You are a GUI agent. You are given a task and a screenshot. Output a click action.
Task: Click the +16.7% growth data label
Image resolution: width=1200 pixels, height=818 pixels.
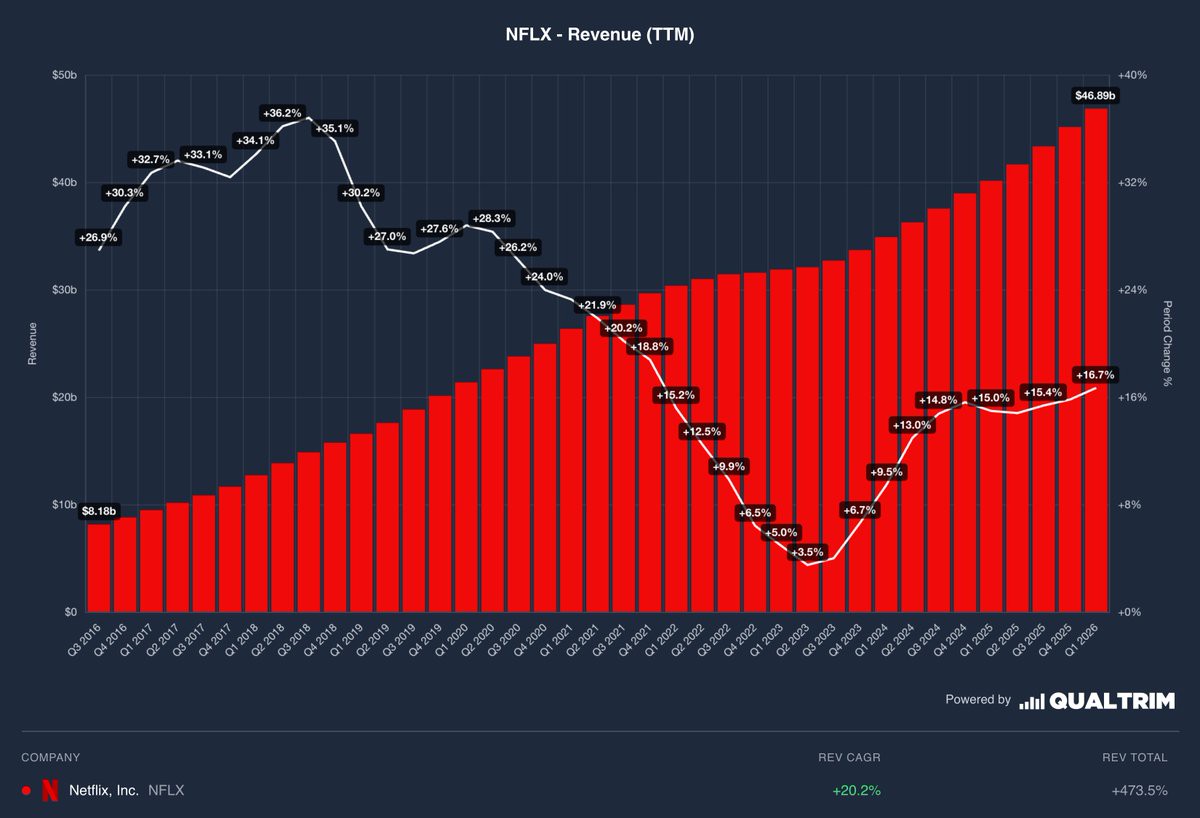[1095, 374]
